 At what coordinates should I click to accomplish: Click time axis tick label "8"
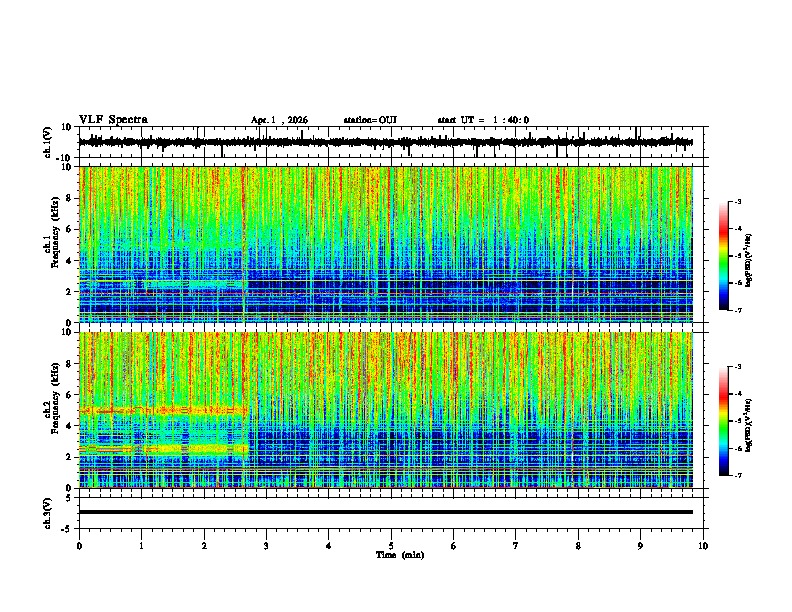(578, 546)
